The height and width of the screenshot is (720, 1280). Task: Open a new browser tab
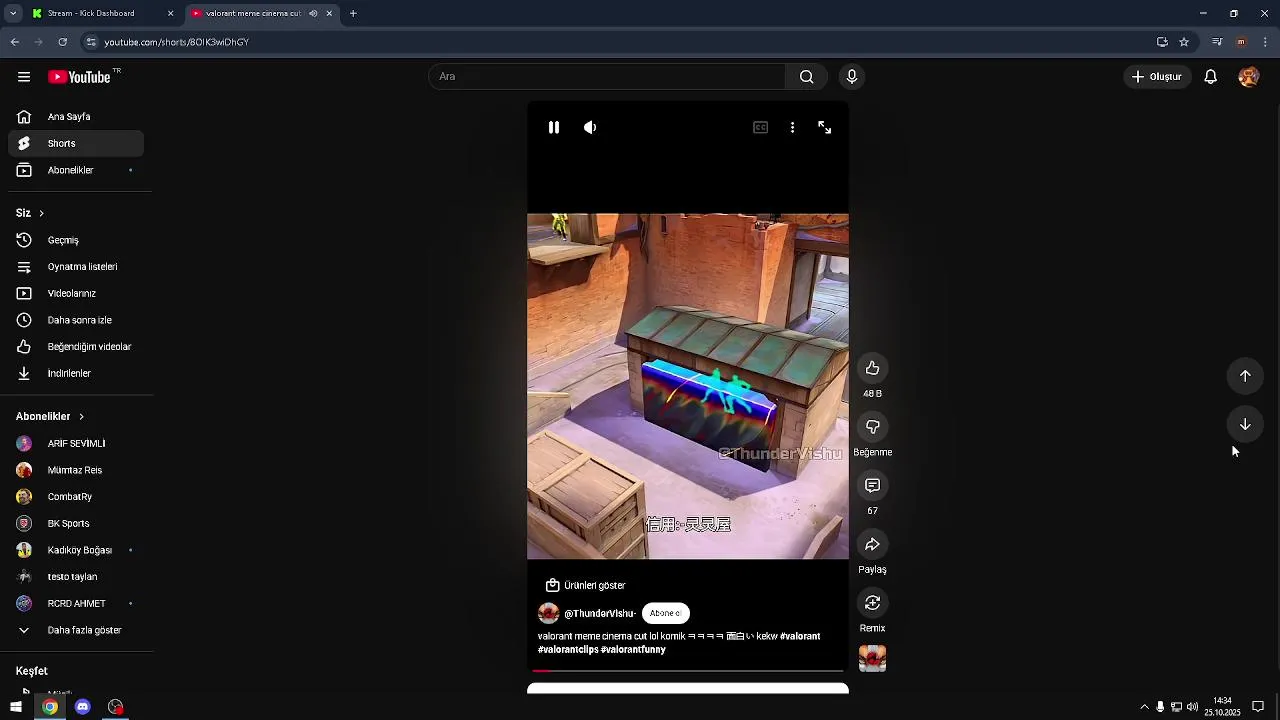pyautogui.click(x=353, y=13)
